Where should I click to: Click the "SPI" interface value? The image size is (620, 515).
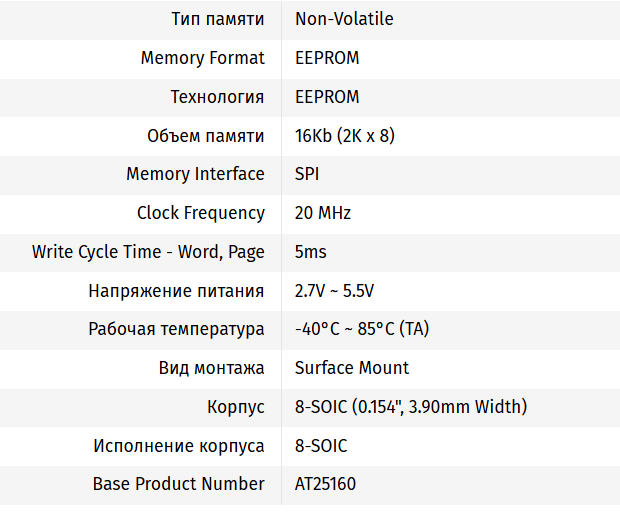[x=307, y=174]
